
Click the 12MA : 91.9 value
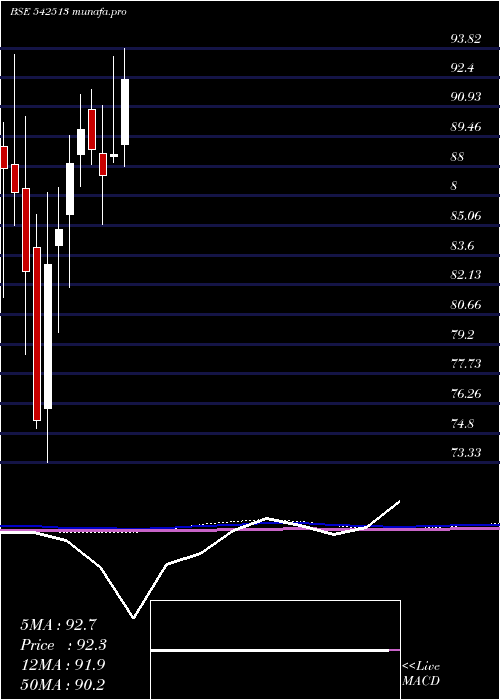coord(62,665)
